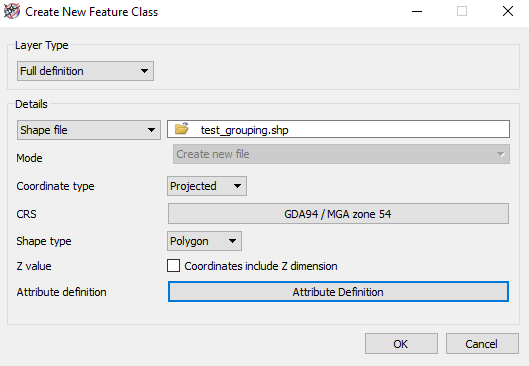Viewport: 529px width, 366px height.
Task: Click the GDA94 / MGA zone 54 CRS button
Action: coord(338,214)
